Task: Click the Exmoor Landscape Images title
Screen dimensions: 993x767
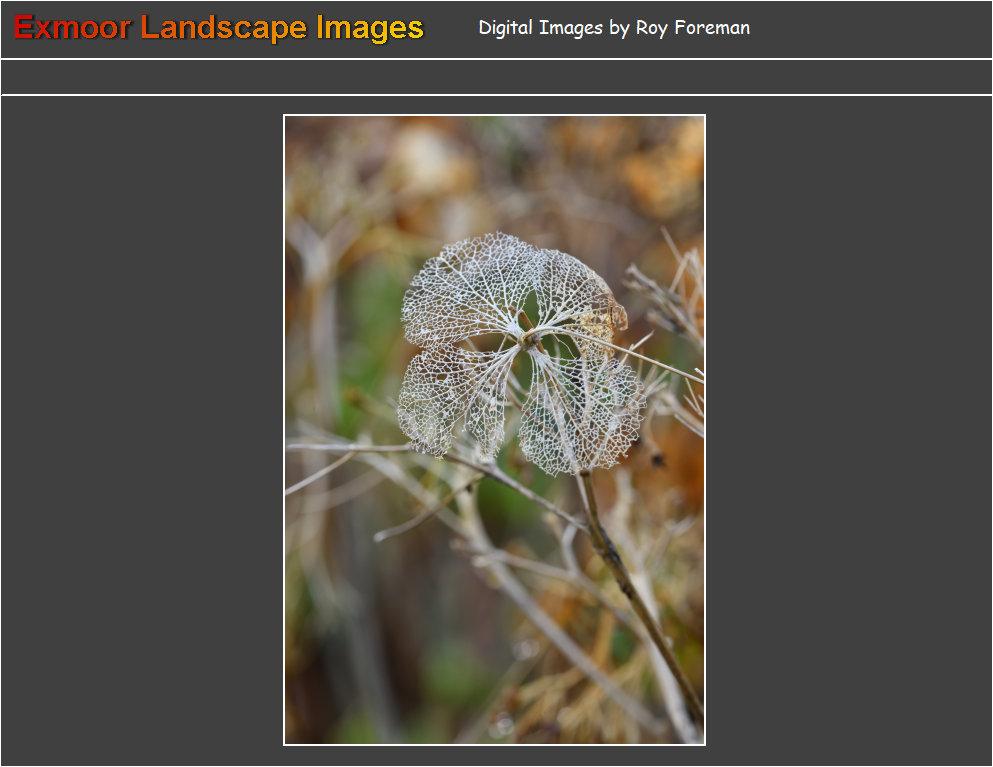Action: 219,28
